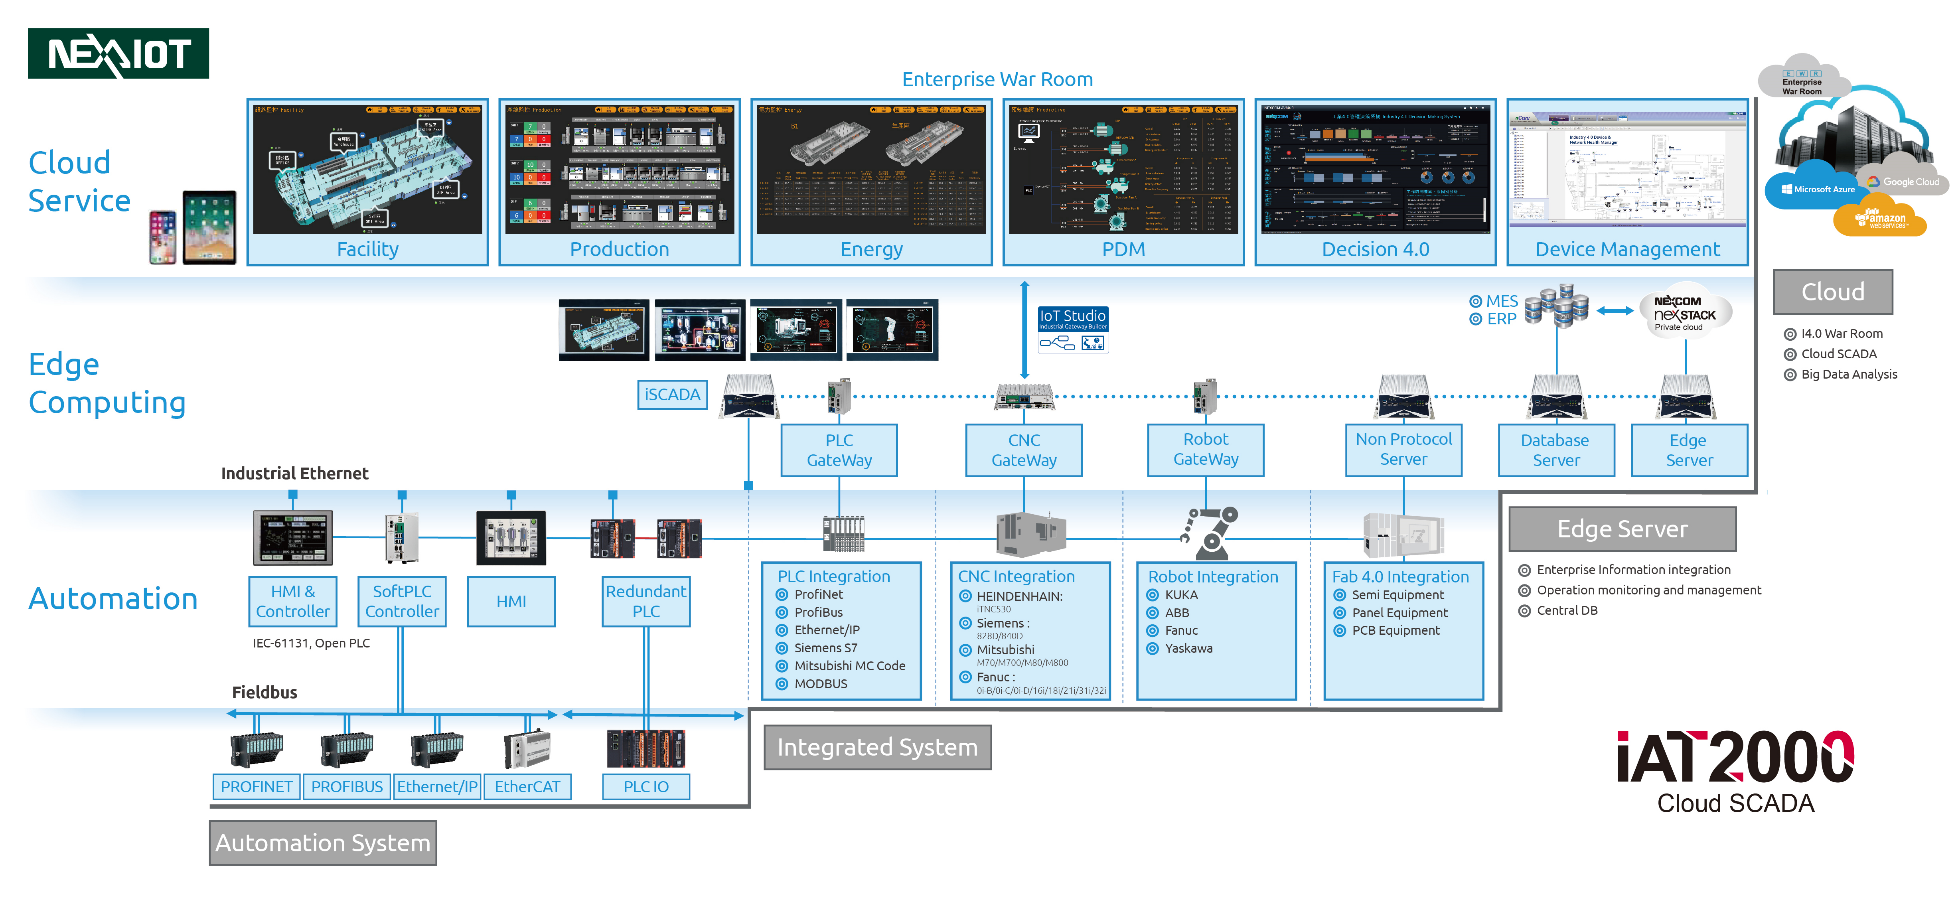Select the PROFINET label box
This screenshot has height=898, width=1956.
point(256,787)
